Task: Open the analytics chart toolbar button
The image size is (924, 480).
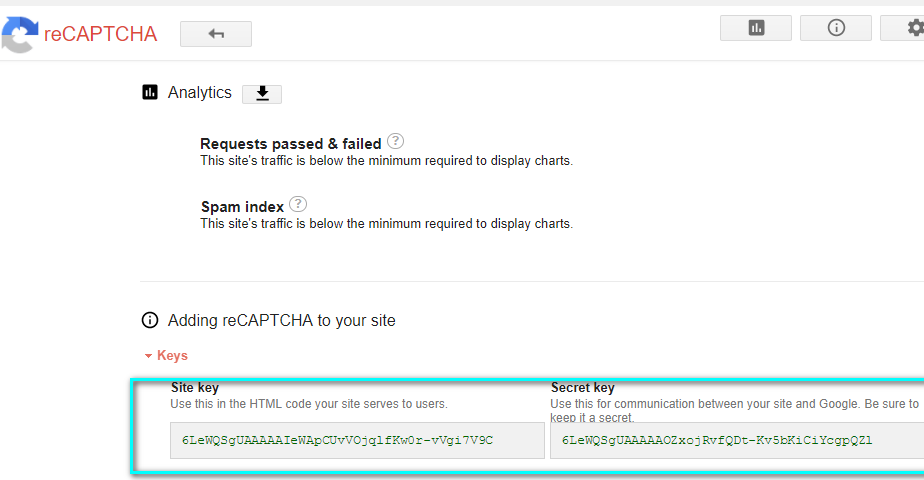Action: point(756,28)
